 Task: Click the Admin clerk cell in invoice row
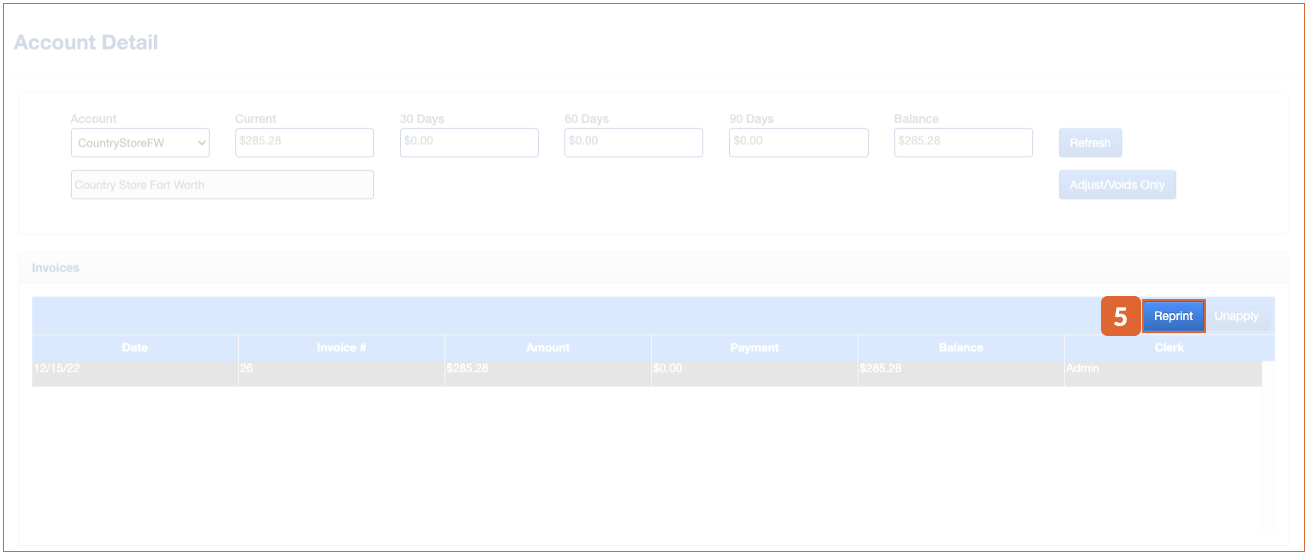pyautogui.click(x=1083, y=369)
